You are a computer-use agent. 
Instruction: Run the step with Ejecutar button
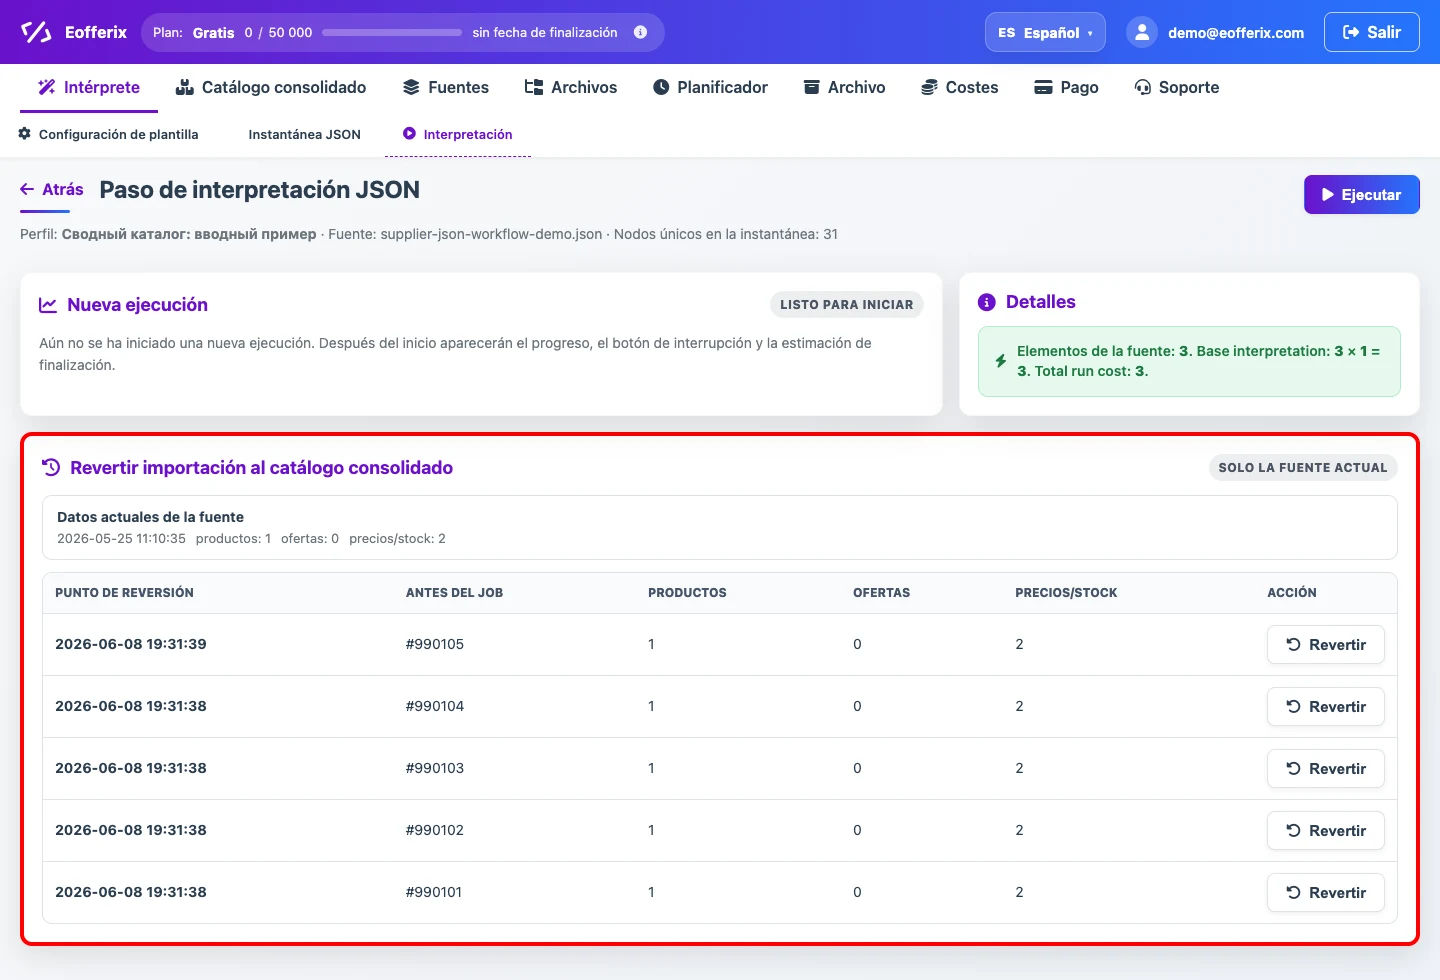[x=1361, y=195]
